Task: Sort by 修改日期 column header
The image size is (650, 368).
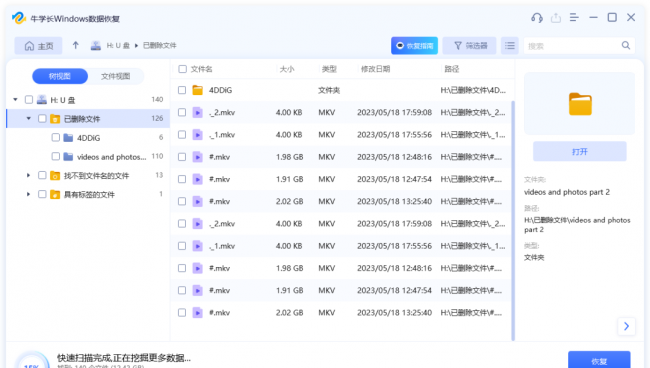Action: tap(376, 69)
